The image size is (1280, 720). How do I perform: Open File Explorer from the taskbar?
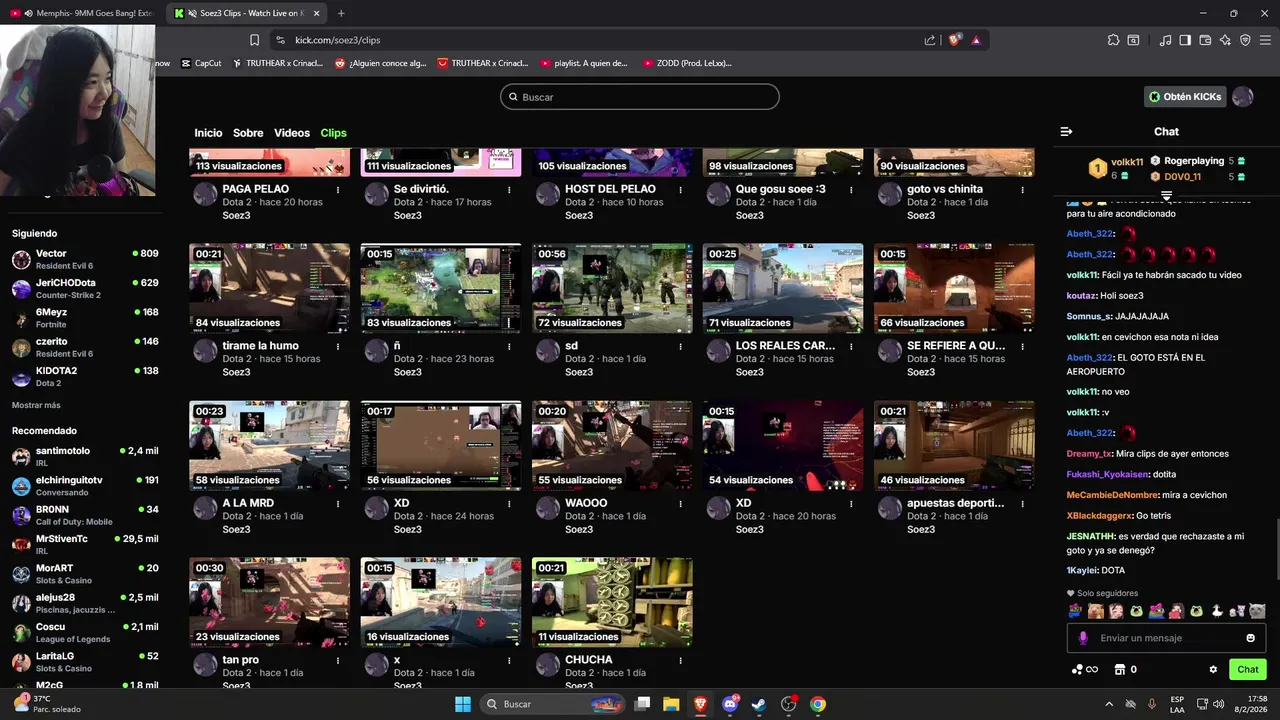(671, 704)
